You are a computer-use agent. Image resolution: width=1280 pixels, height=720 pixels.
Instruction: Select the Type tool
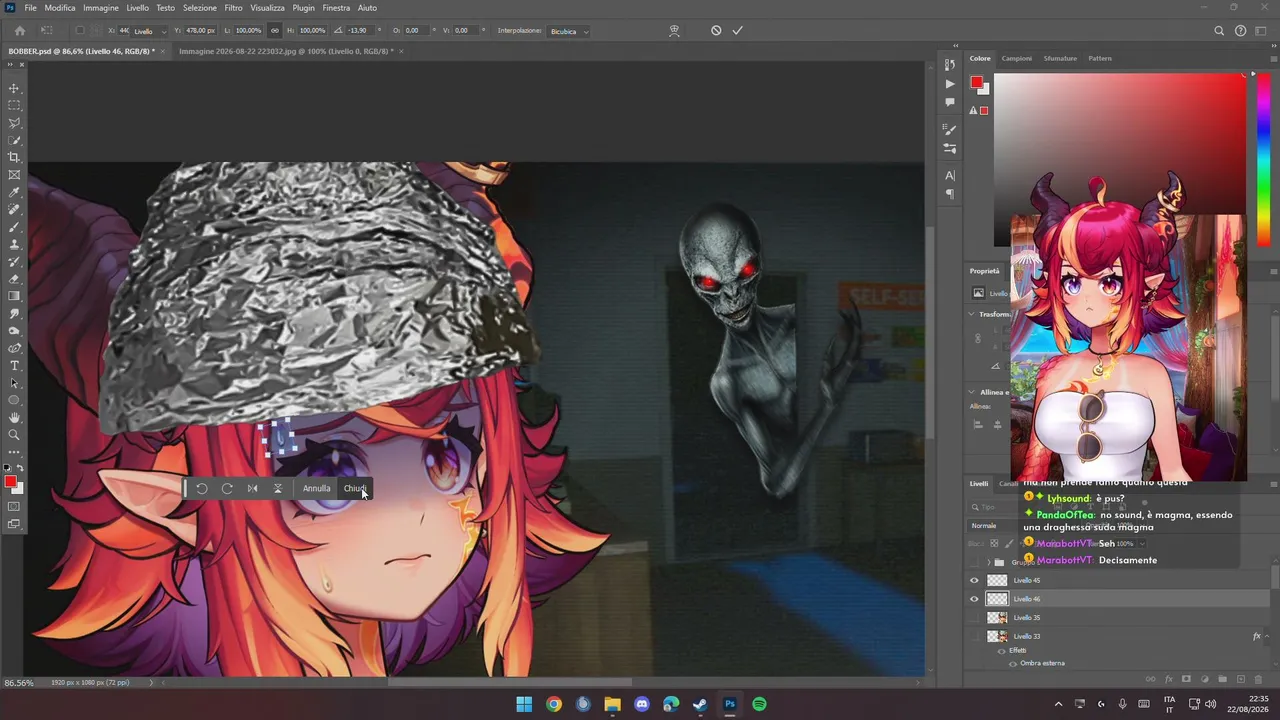pyautogui.click(x=14, y=366)
